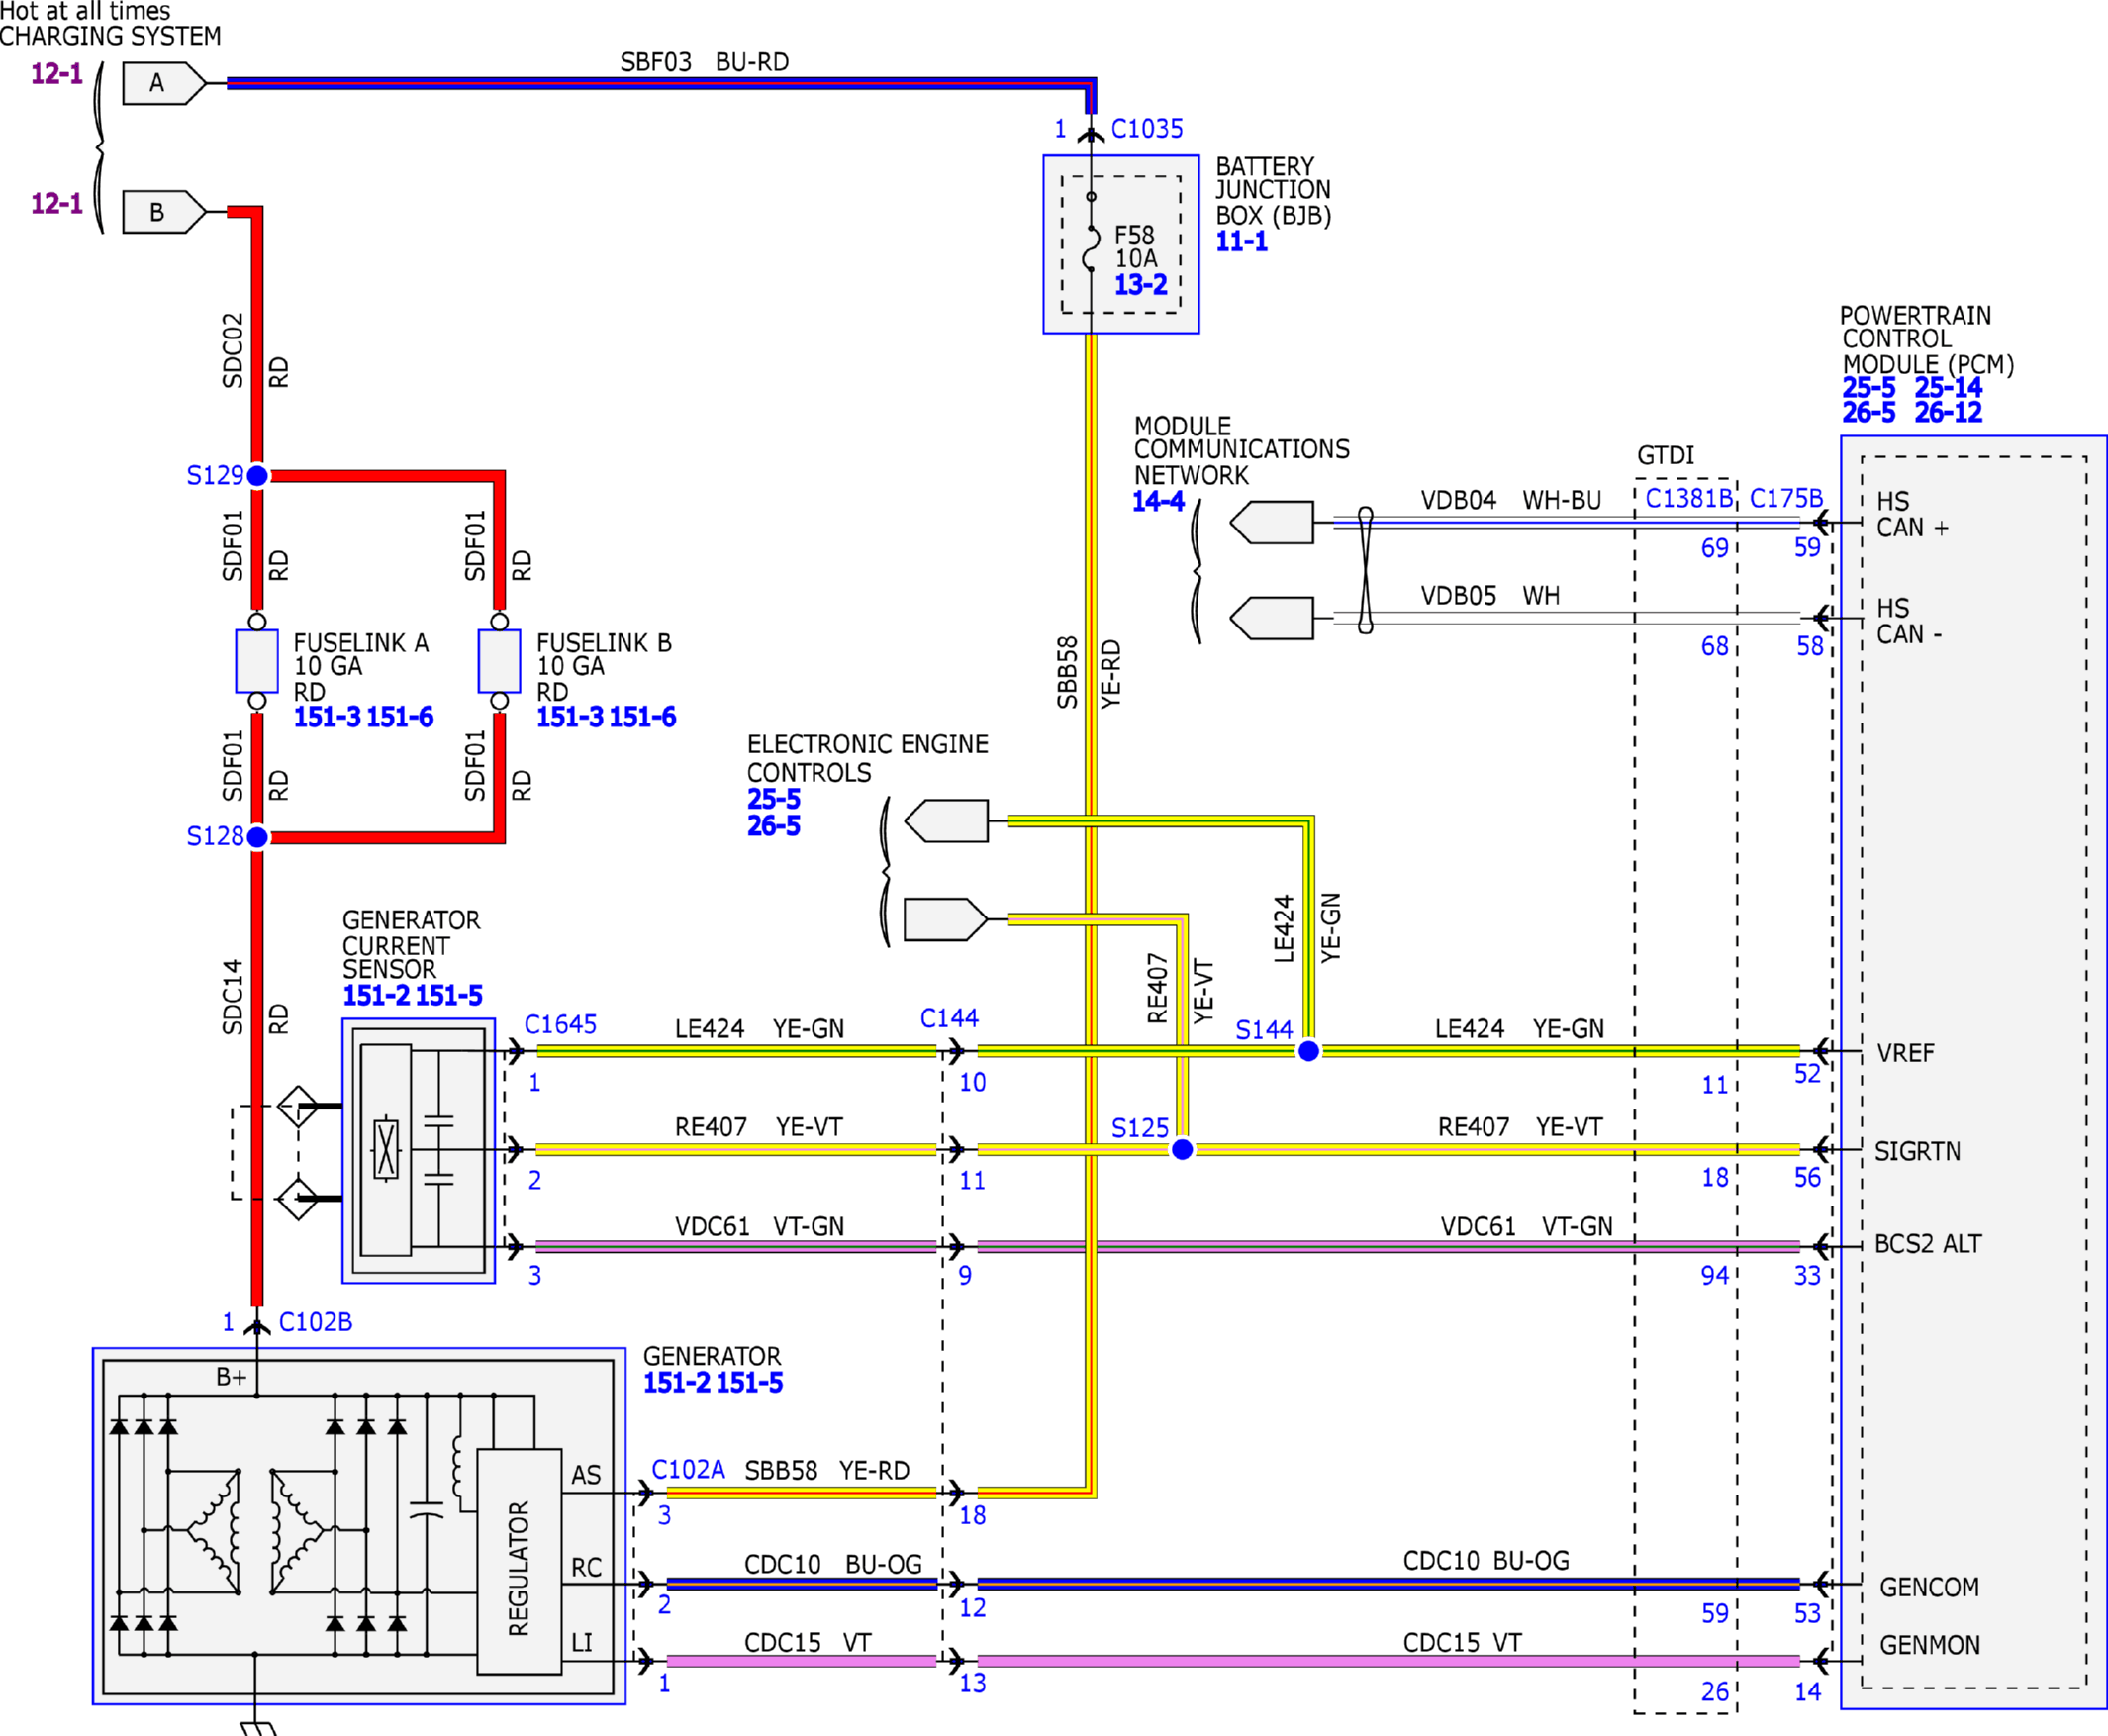Click the GTDI label above the dashed box

point(1665,455)
